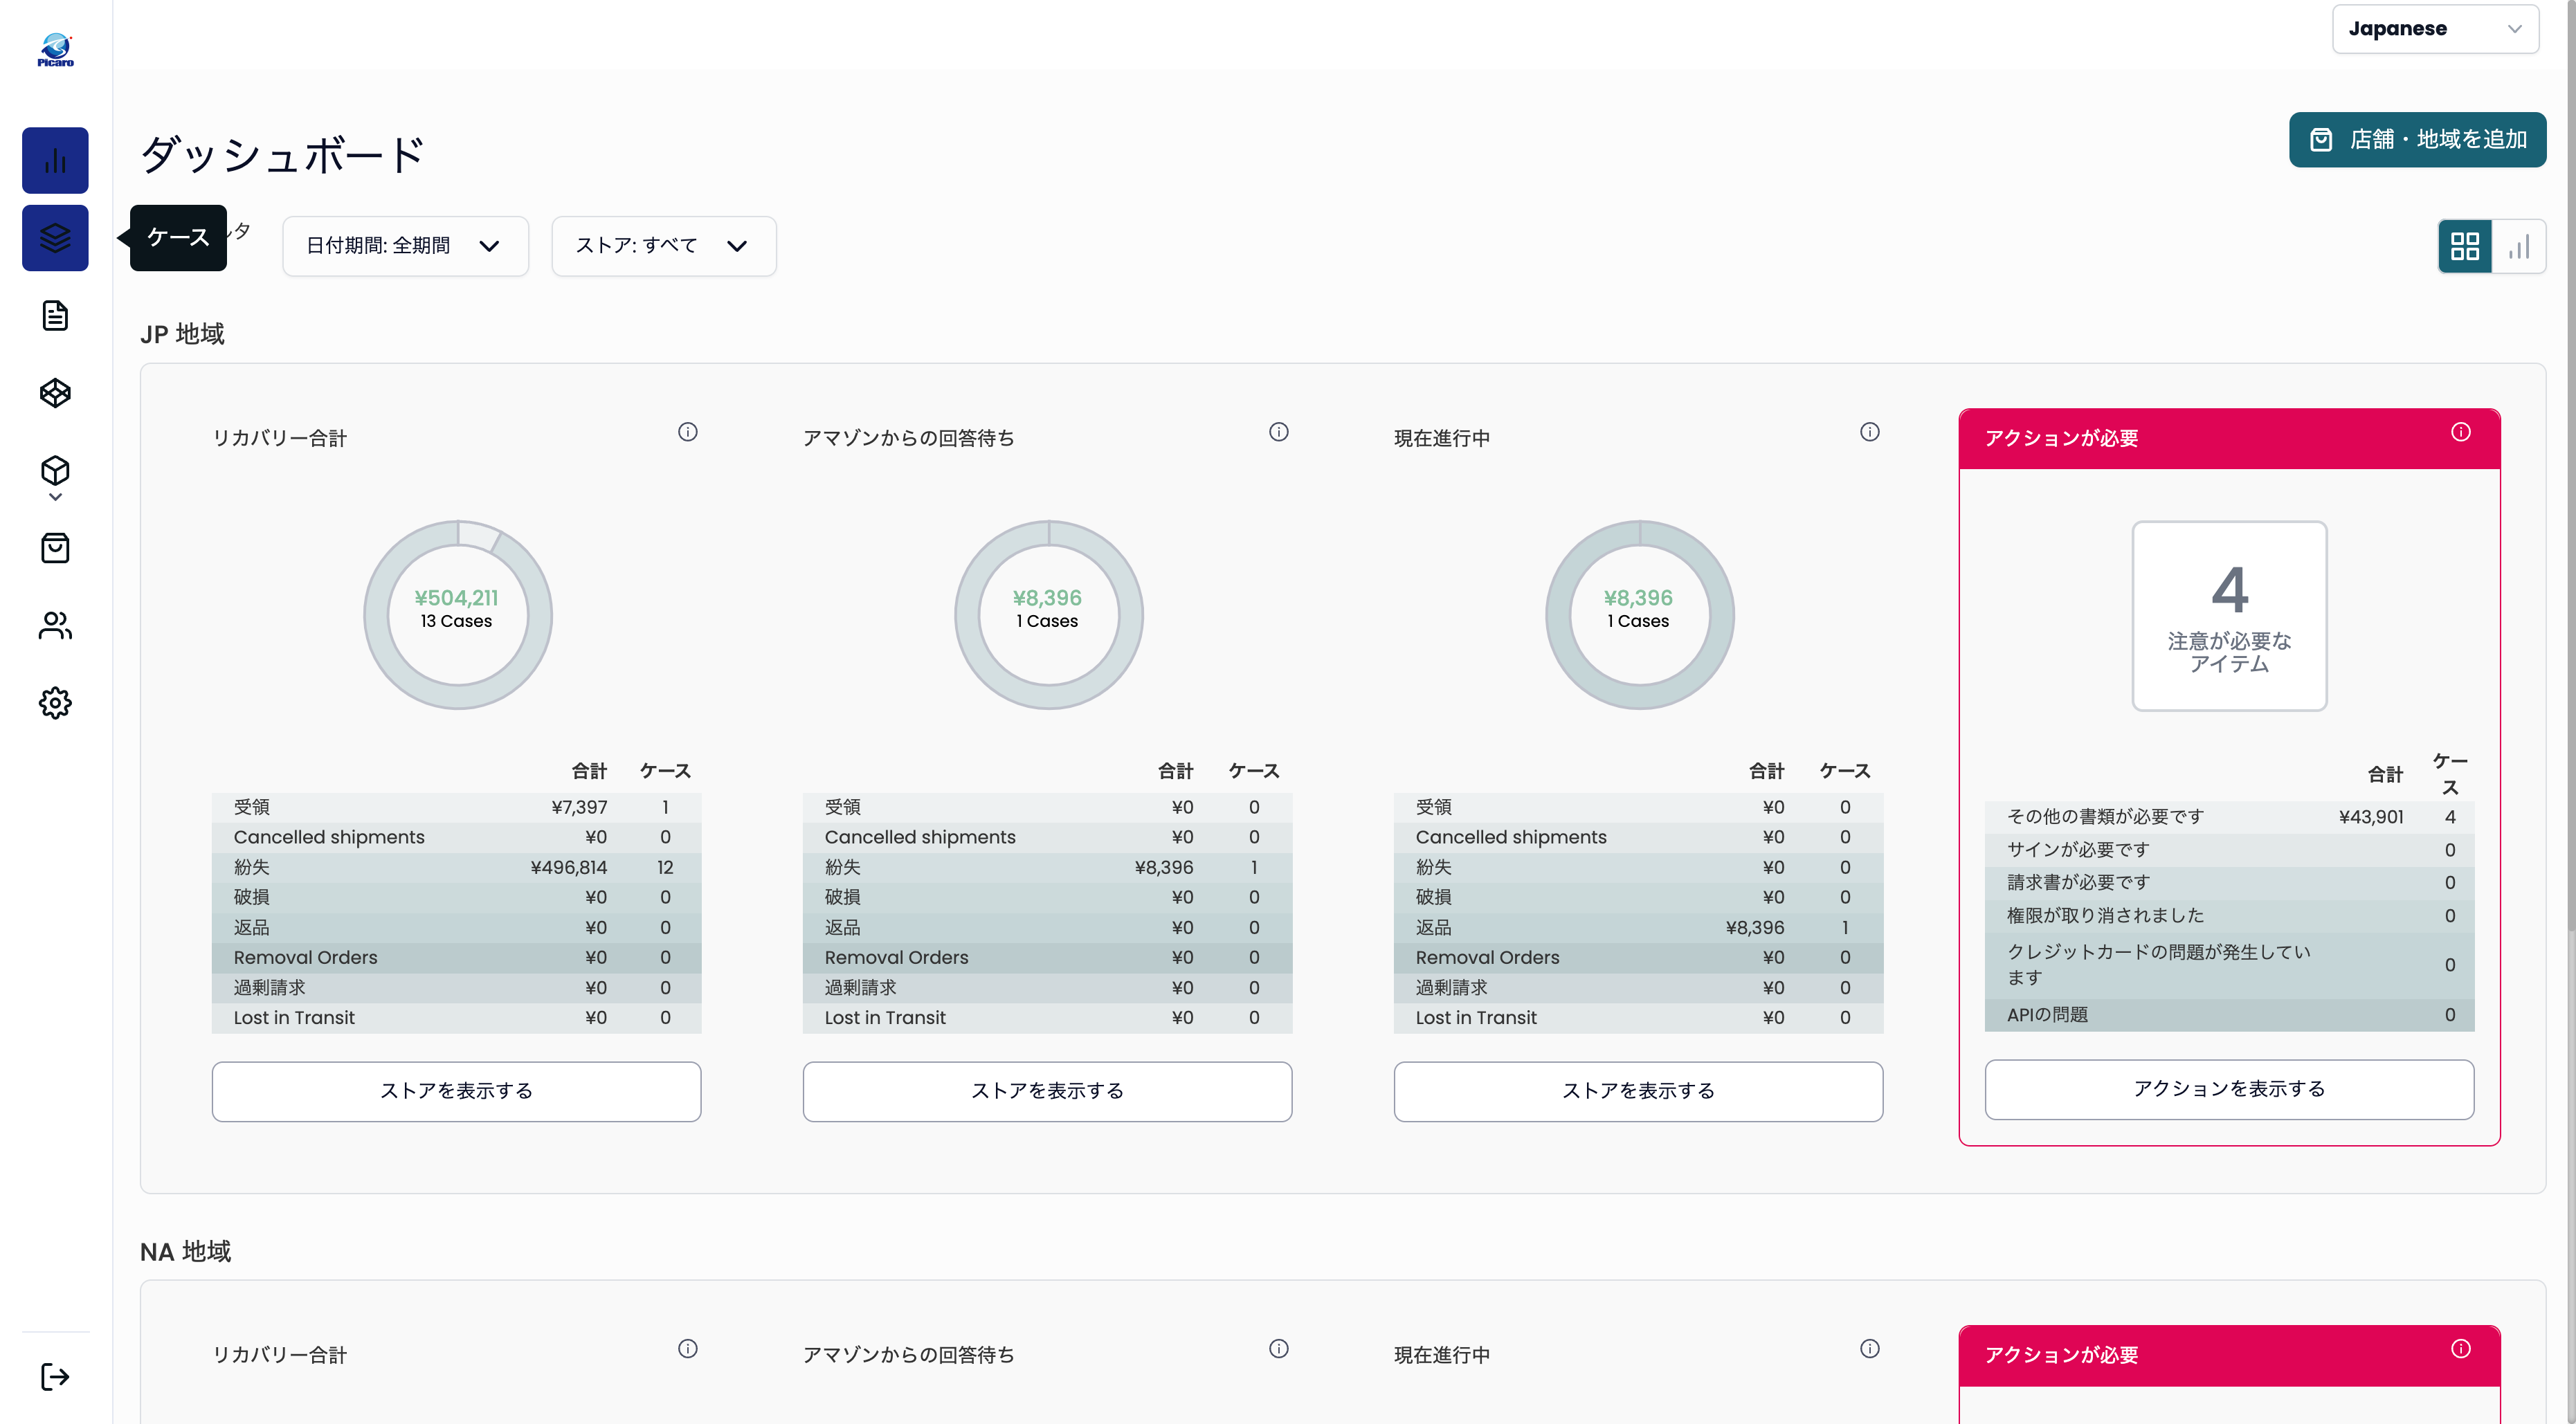Click the NA 地域 heading
The height and width of the screenshot is (1424, 2576).
pos(186,1252)
